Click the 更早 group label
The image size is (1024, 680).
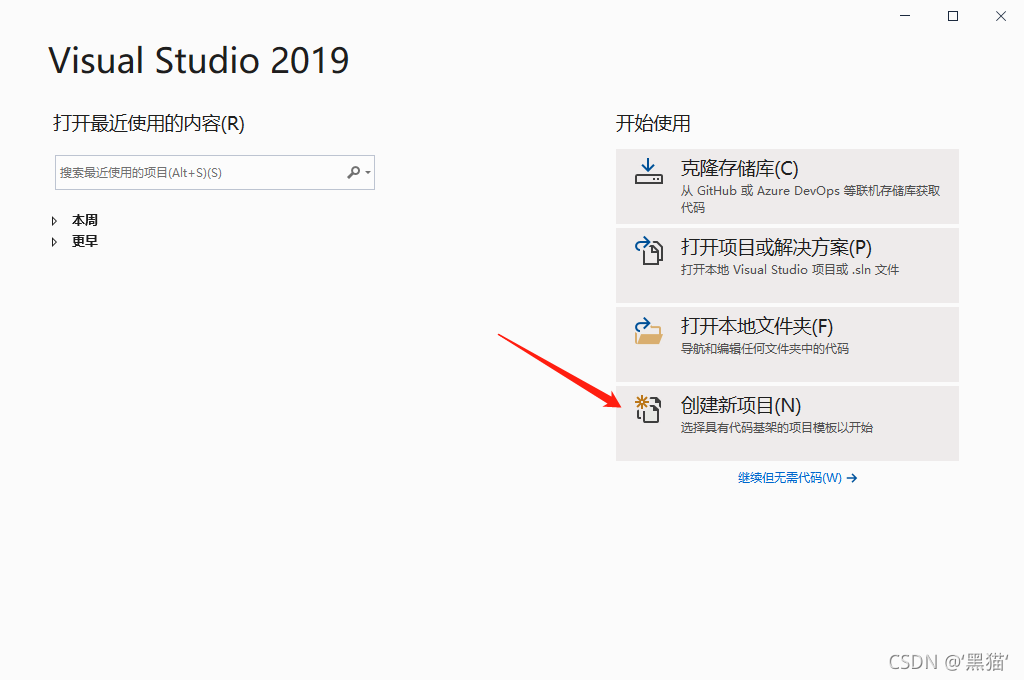click(x=85, y=241)
